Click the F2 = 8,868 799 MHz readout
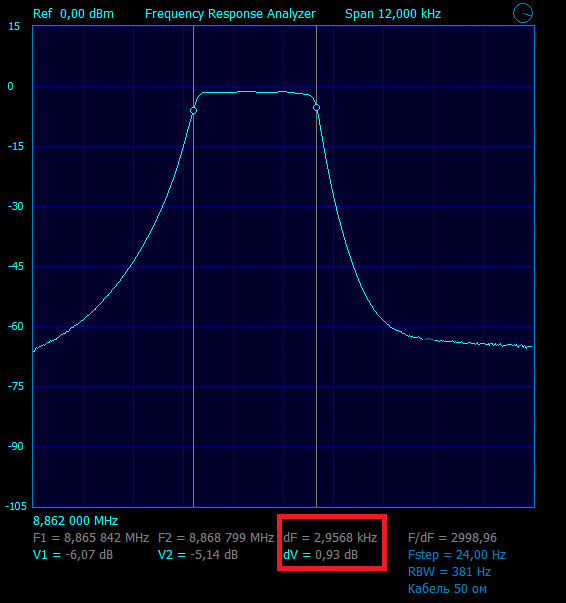The image size is (566, 603). tap(216, 538)
